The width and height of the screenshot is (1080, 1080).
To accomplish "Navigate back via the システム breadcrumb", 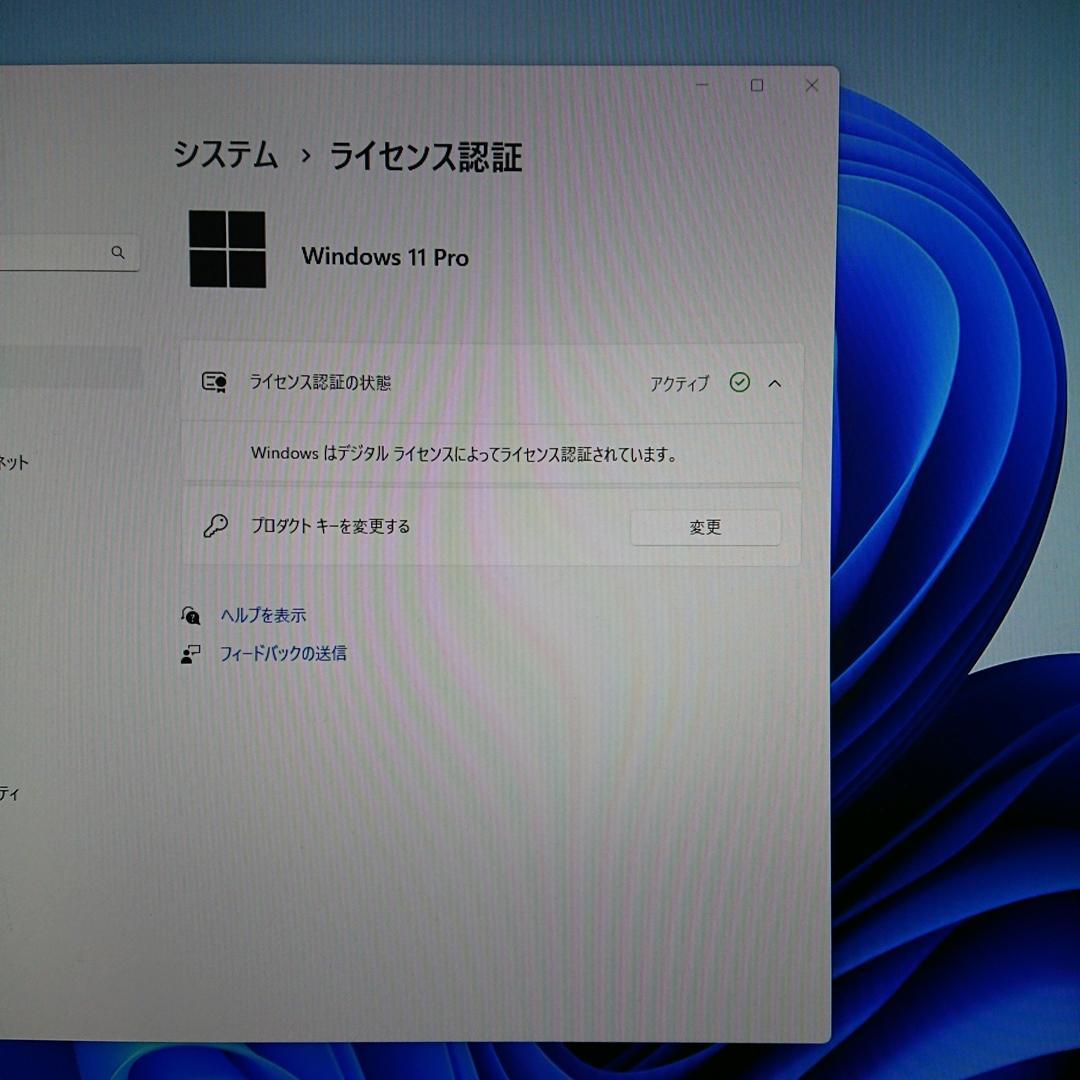I will [226, 156].
